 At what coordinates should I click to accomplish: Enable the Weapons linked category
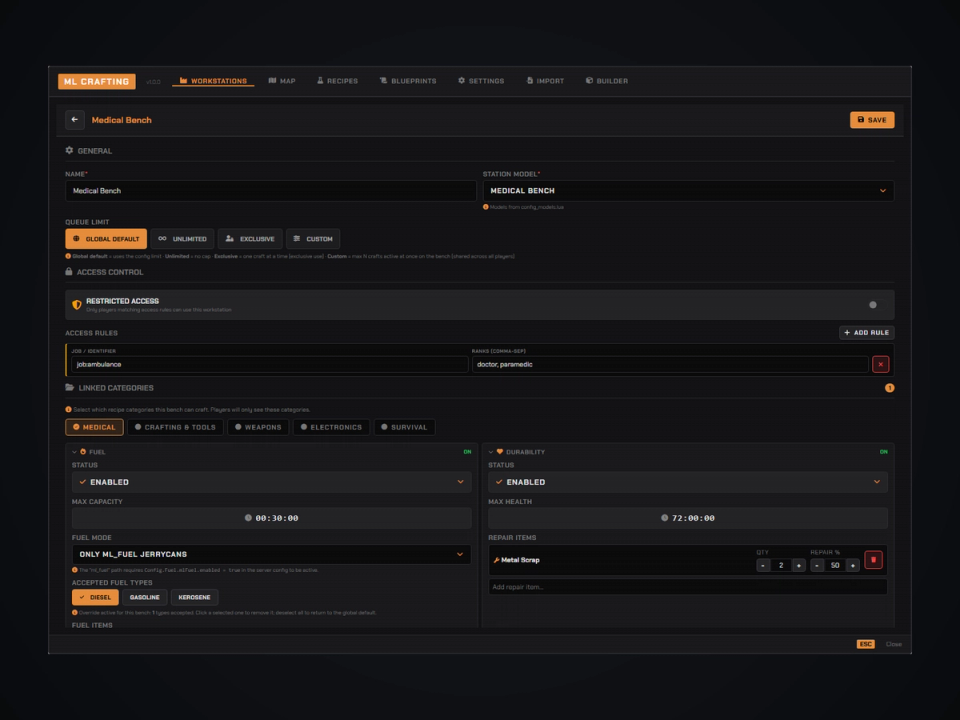pyautogui.click(x=258, y=427)
